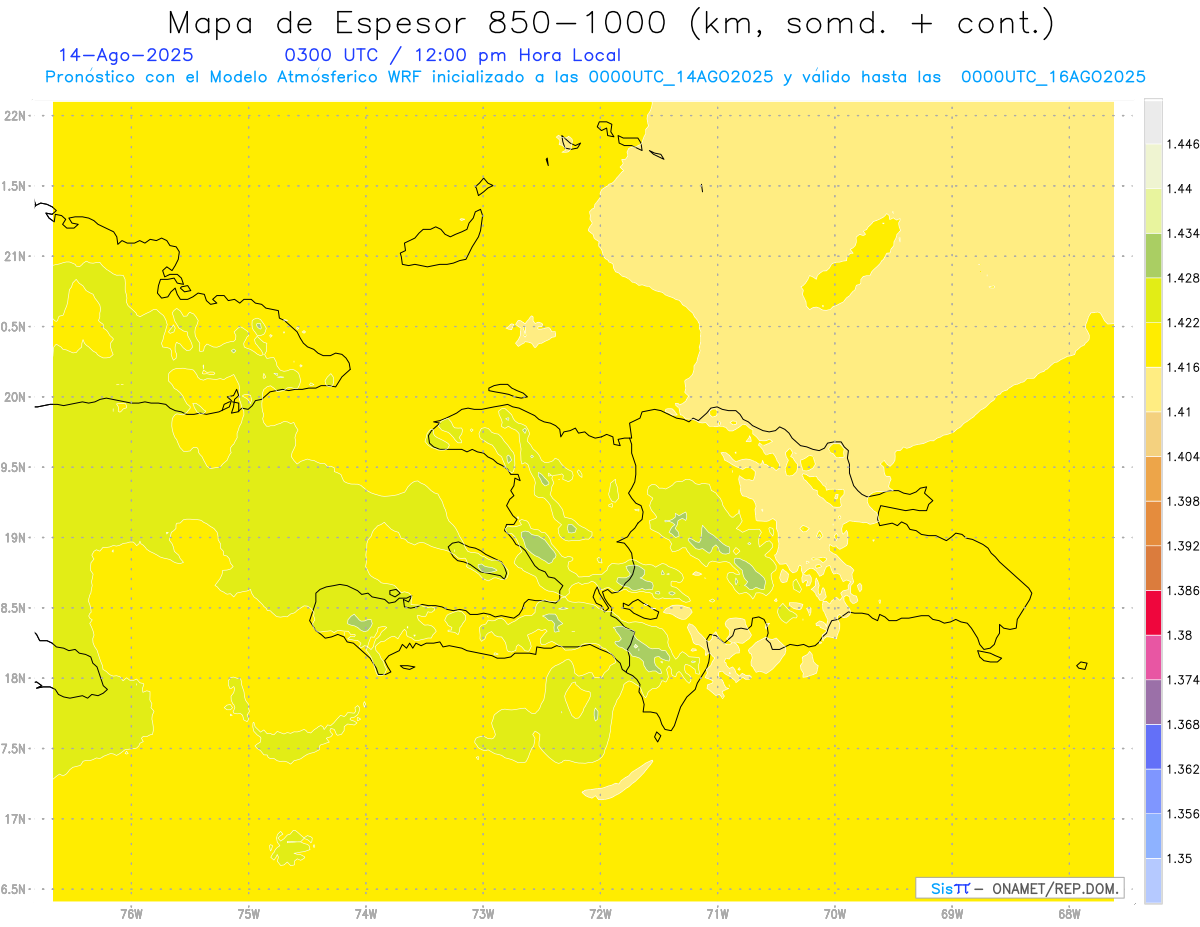Select the date text "14-Ago-2025"
The height and width of the screenshot is (927, 1200).
[x=126, y=55]
